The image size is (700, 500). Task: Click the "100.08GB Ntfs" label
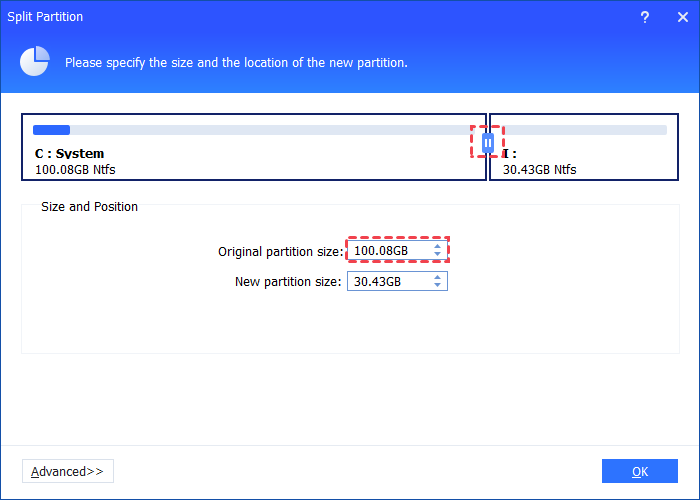point(75,170)
